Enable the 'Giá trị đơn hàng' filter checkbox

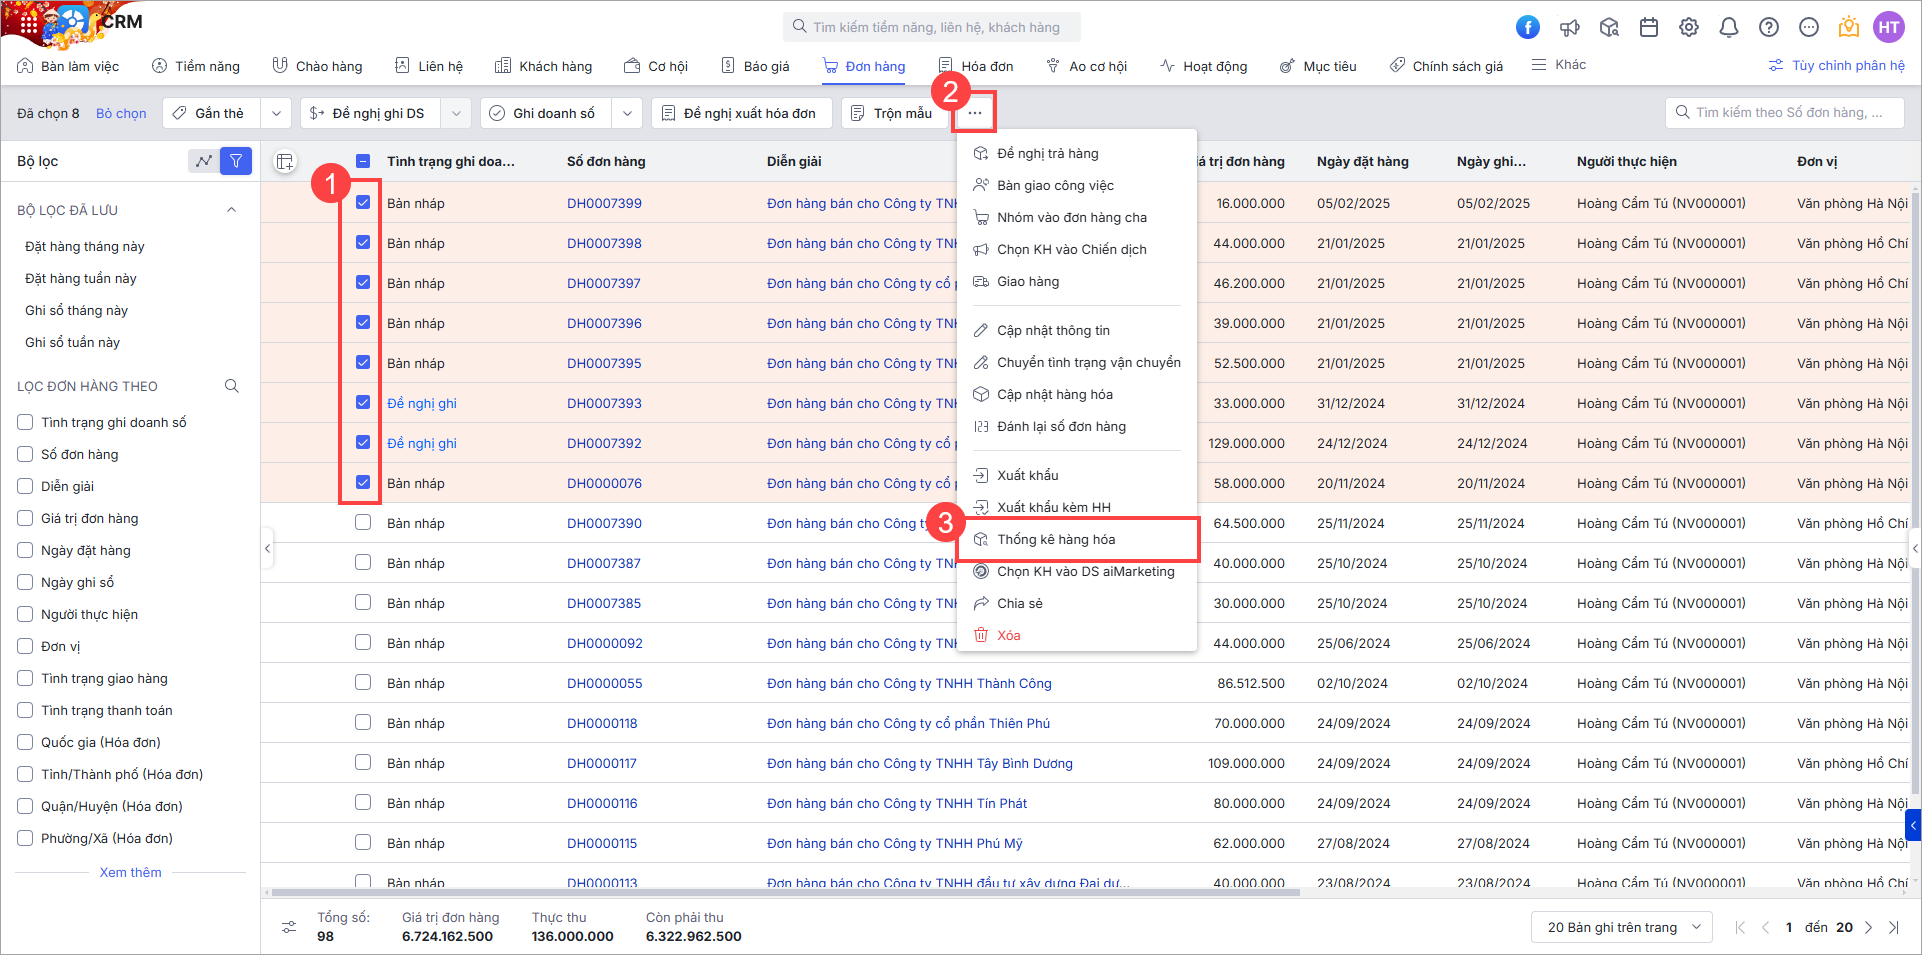coord(26,518)
